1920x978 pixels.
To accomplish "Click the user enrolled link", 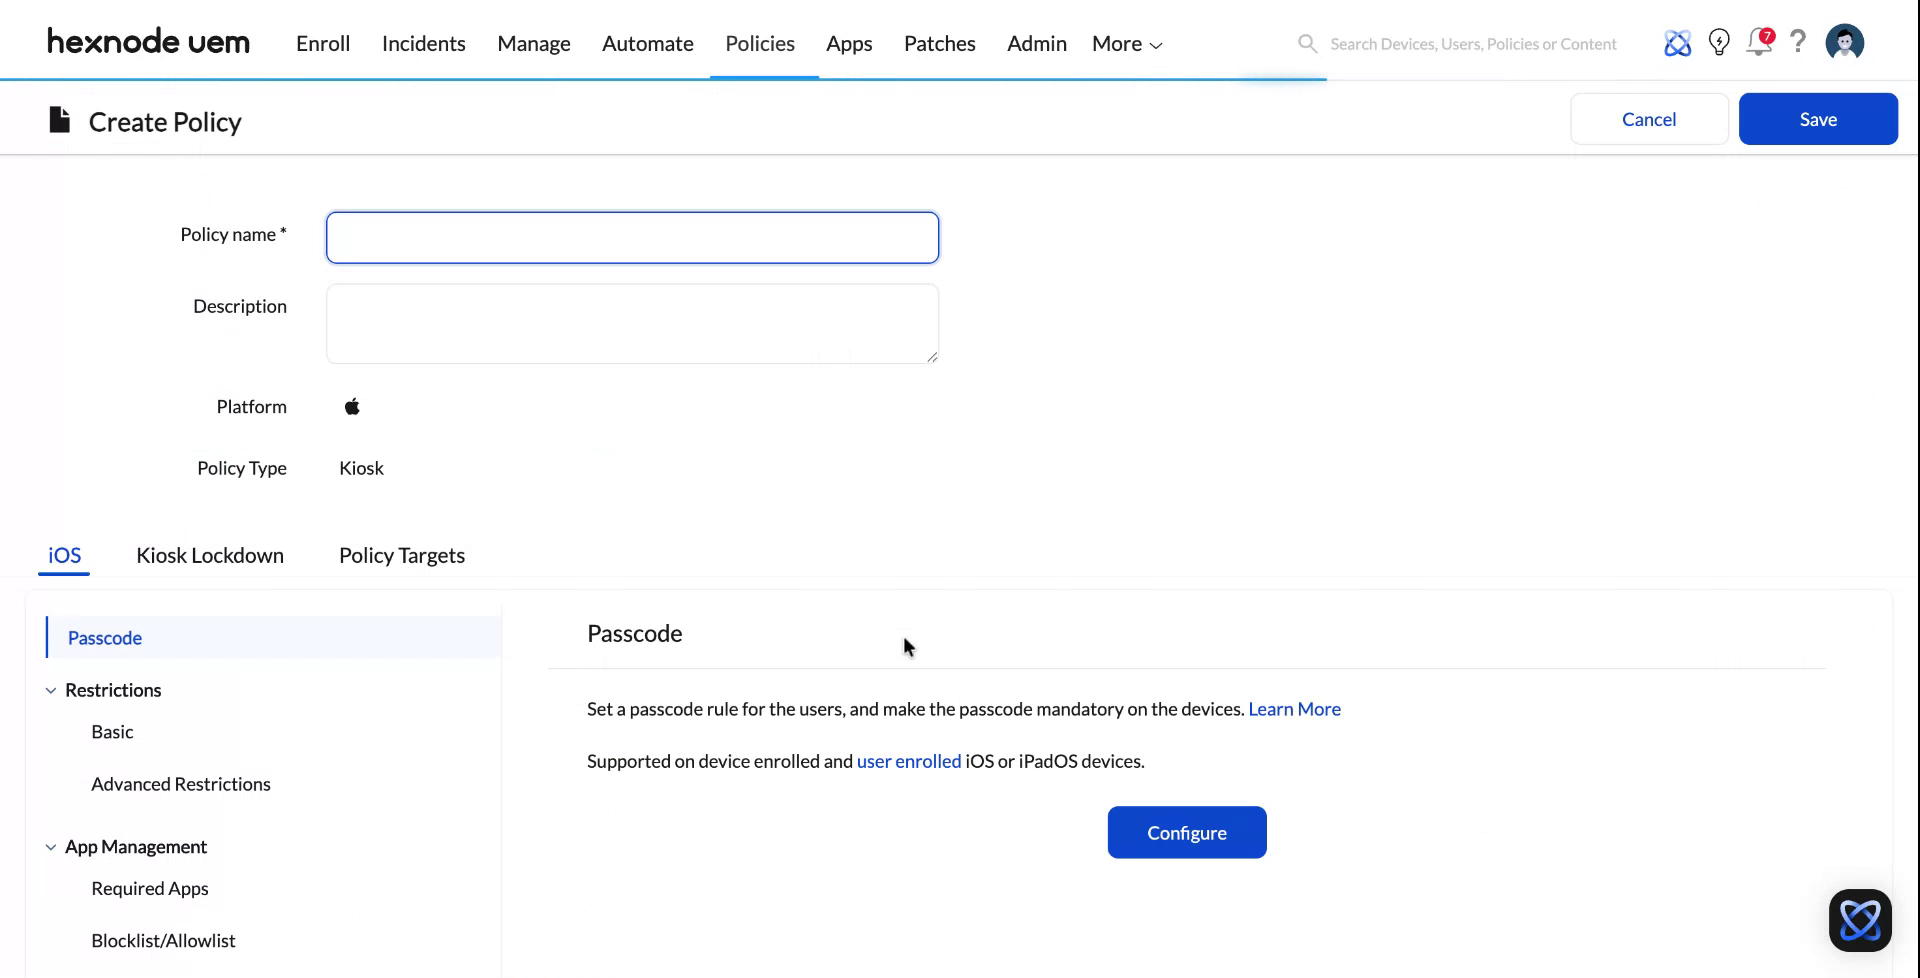I will (x=908, y=761).
